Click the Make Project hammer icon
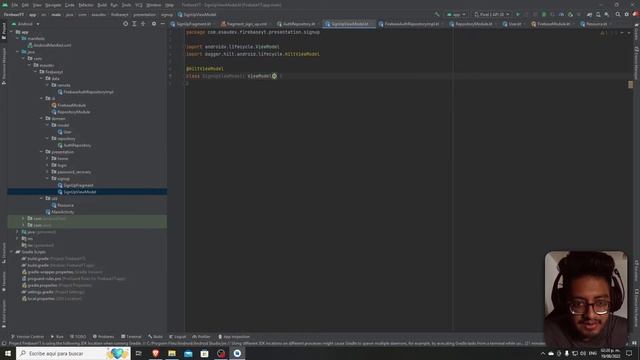 tap(437, 14)
